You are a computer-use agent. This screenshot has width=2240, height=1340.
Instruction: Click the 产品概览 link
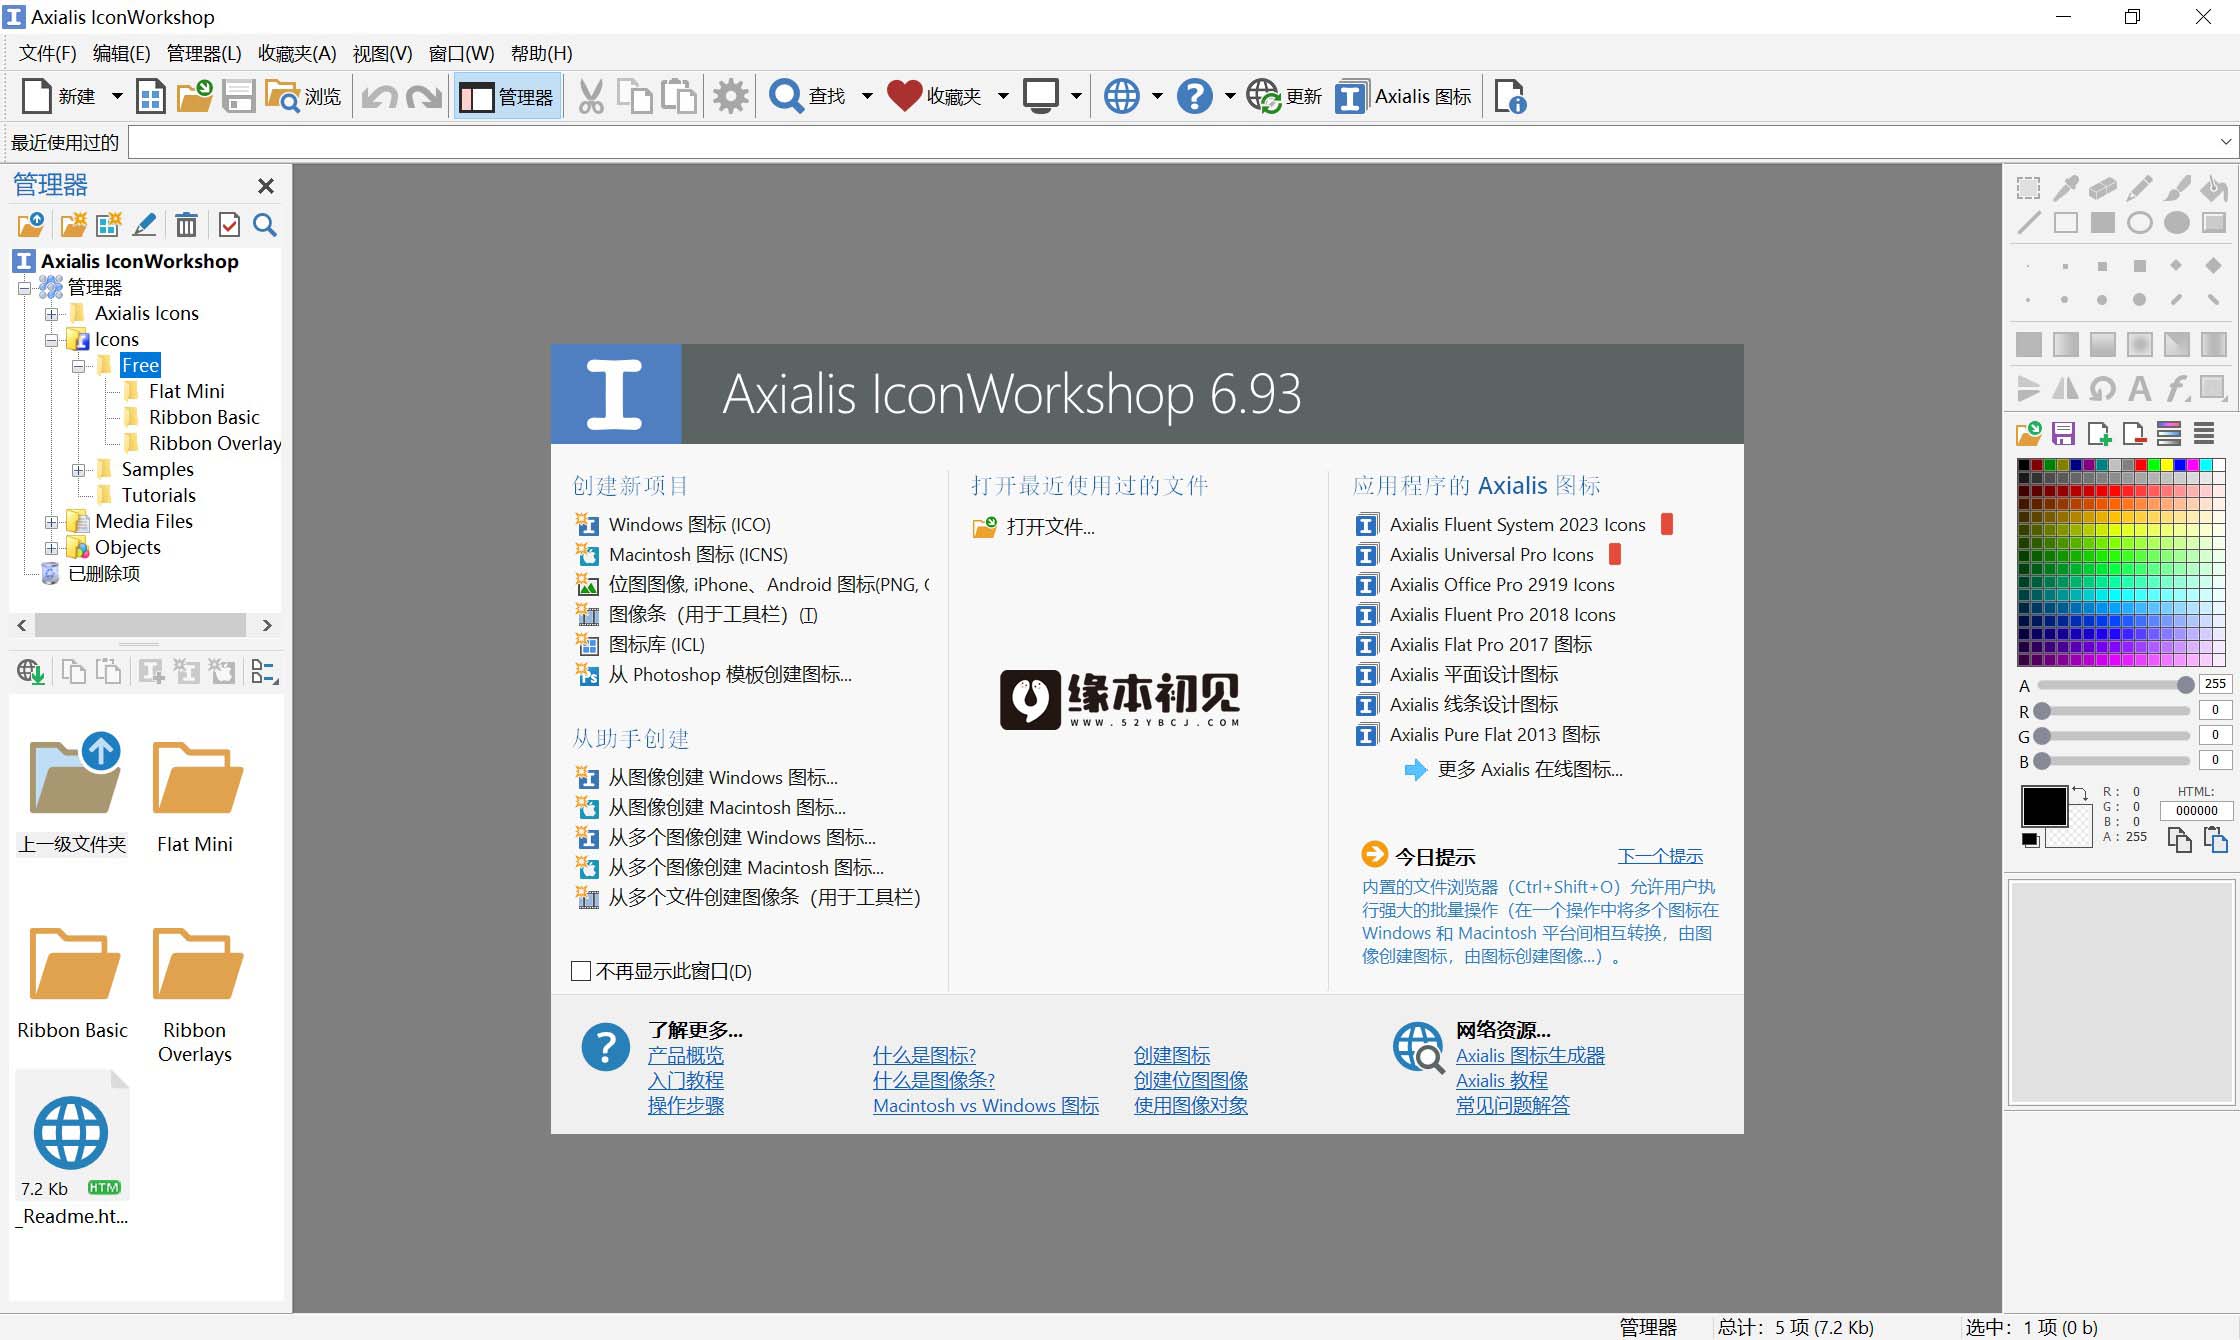[685, 1055]
